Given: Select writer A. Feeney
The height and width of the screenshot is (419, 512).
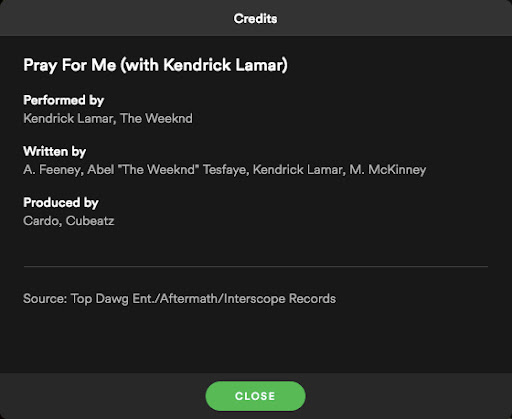Looking at the screenshot, I should pyautogui.click(x=53, y=170).
